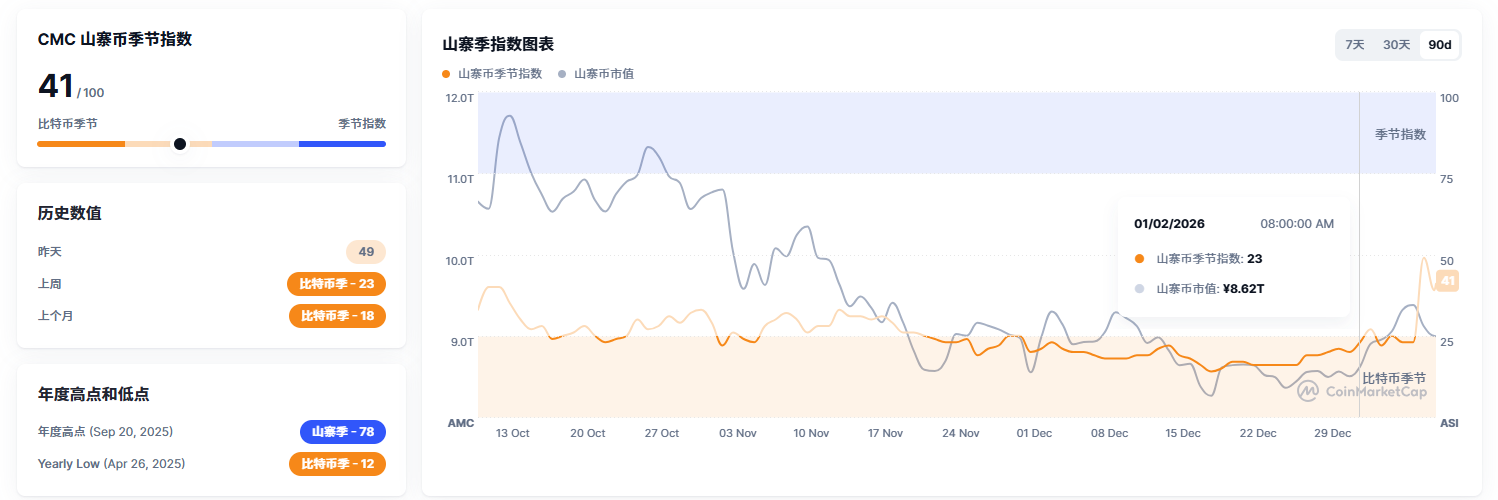Select the 90d chart range
Viewport: 1498px width, 500px height.
(x=1440, y=45)
